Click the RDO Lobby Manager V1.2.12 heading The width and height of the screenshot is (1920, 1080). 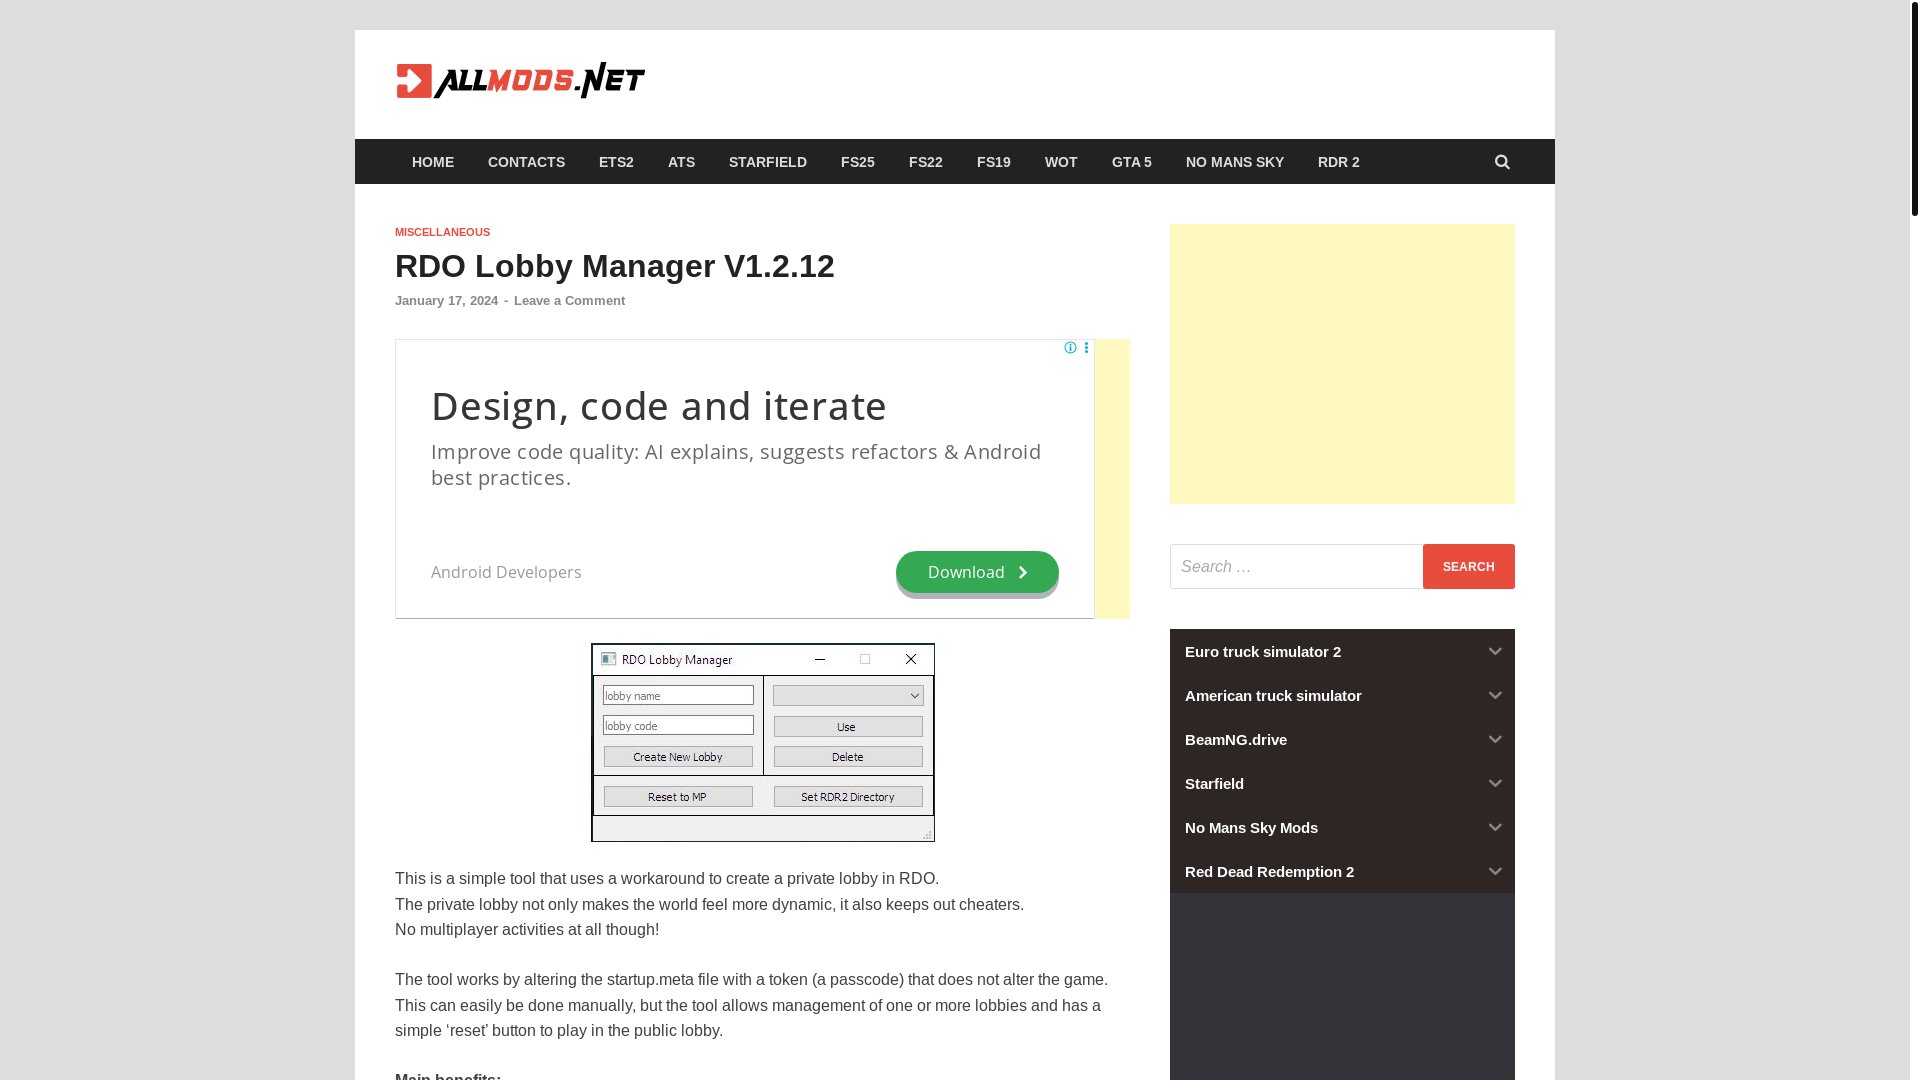615,266
